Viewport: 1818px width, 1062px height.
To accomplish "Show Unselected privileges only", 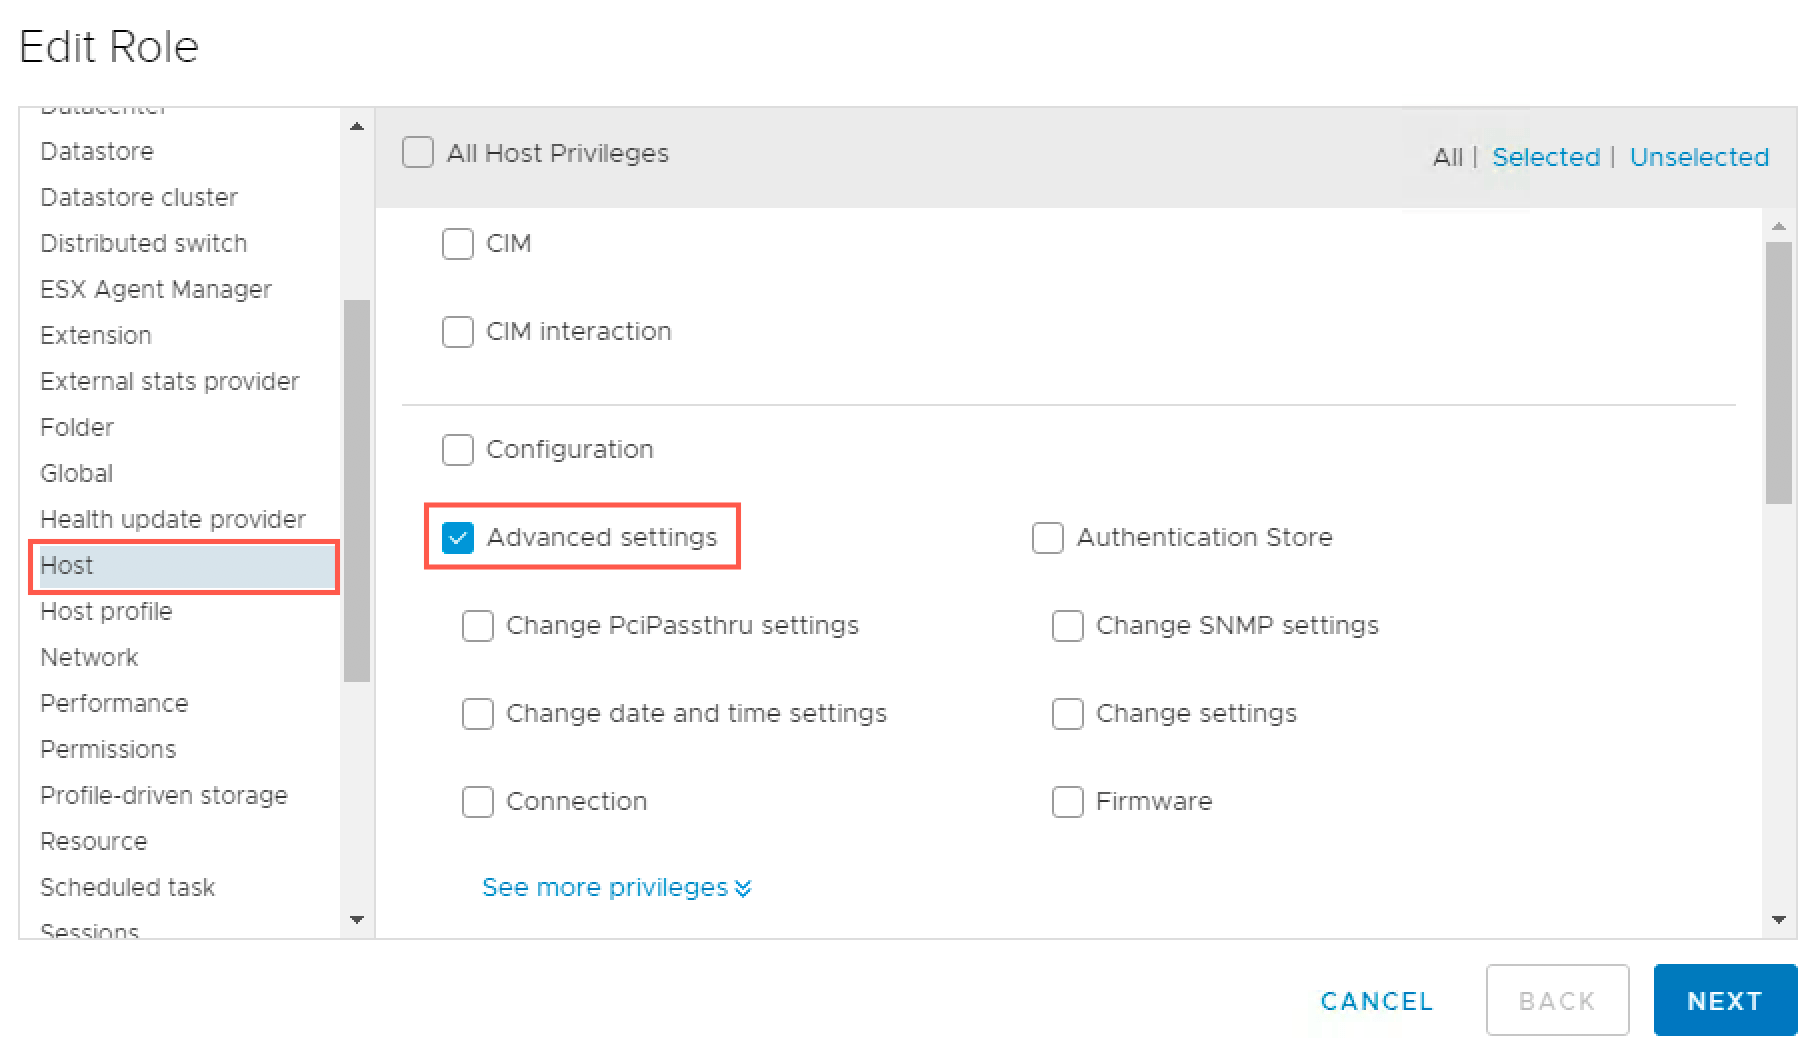I will (1698, 156).
